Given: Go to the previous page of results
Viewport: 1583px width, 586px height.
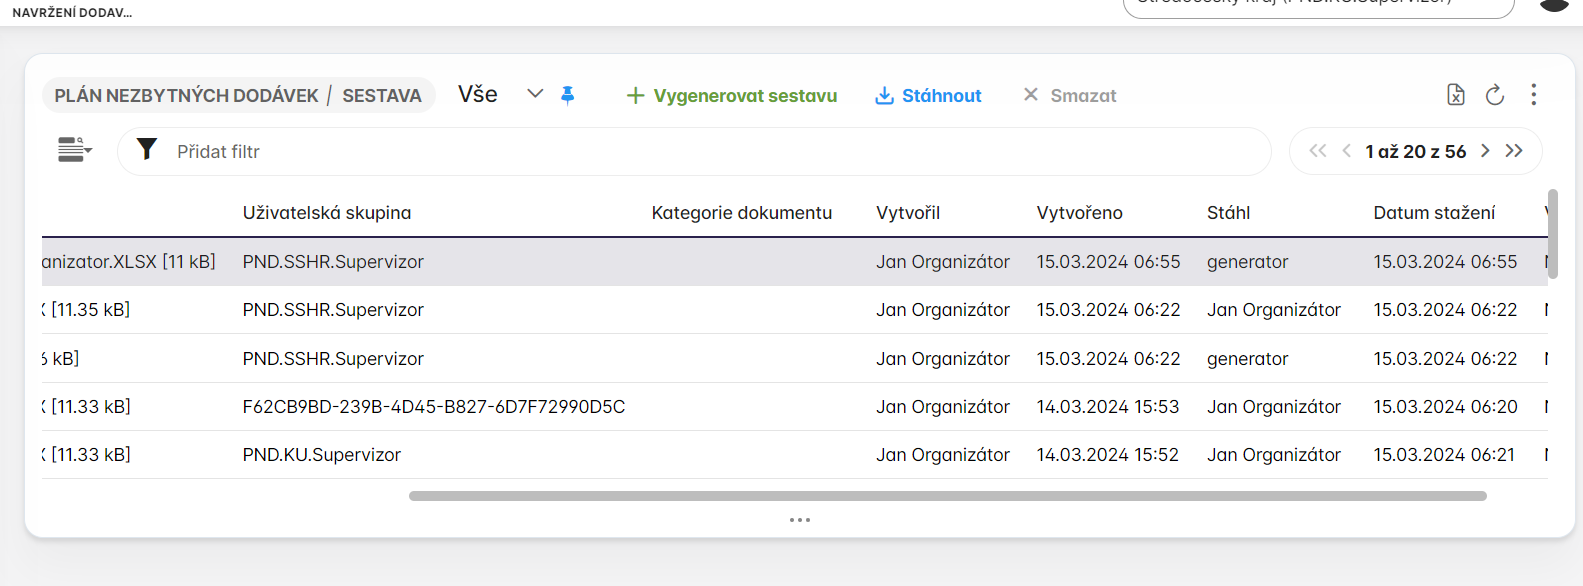Looking at the screenshot, I should coord(1346,151).
